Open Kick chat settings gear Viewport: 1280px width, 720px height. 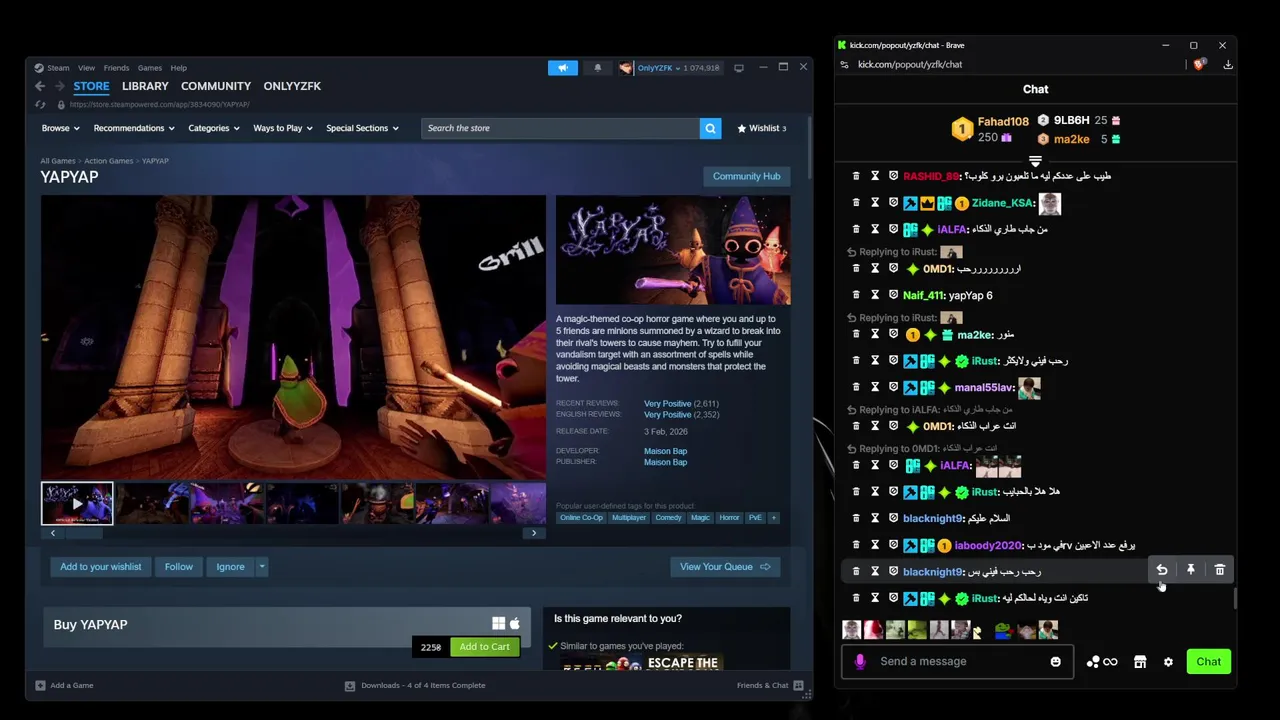1168,662
